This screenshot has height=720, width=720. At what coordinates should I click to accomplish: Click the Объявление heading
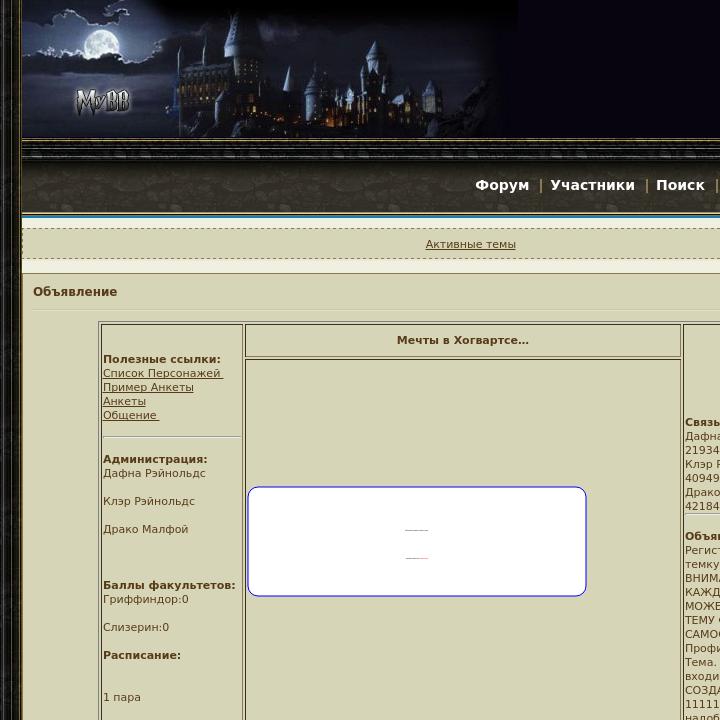[x=75, y=292]
